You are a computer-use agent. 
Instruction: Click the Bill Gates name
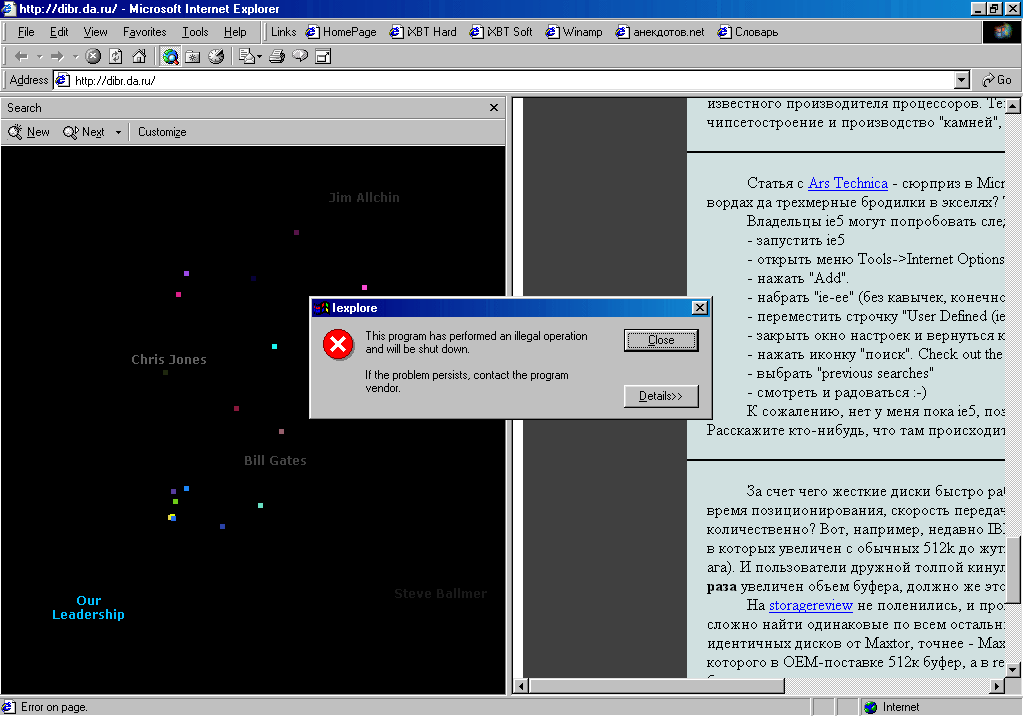(x=275, y=461)
